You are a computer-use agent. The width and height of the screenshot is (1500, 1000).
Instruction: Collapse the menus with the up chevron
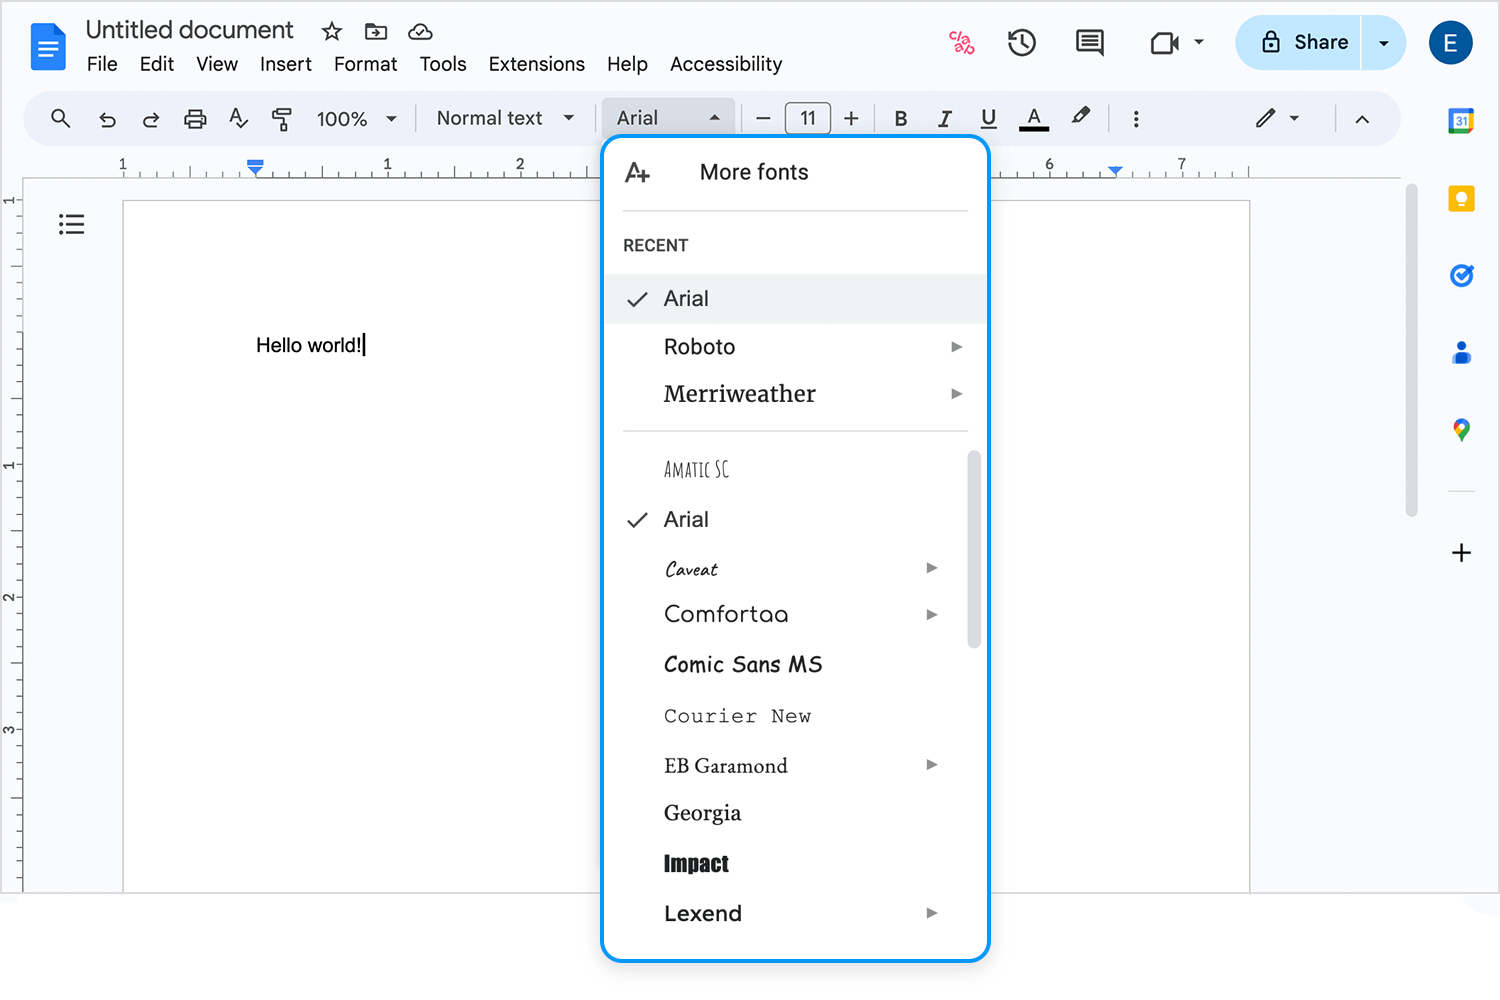point(1362,119)
